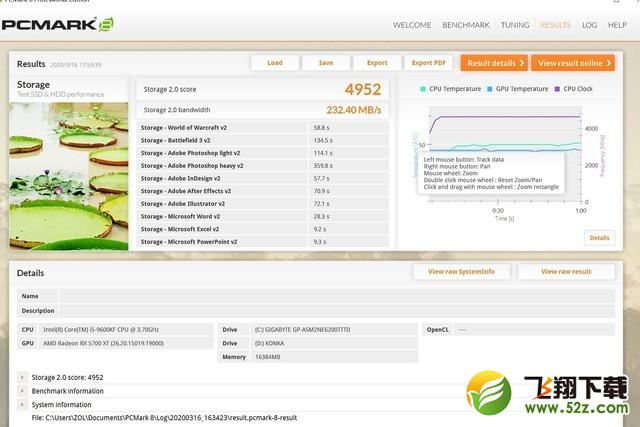The width and height of the screenshot is (640, 427).
Task: Click the Load button
Action: pyautogui.click(x=275, y=63)
